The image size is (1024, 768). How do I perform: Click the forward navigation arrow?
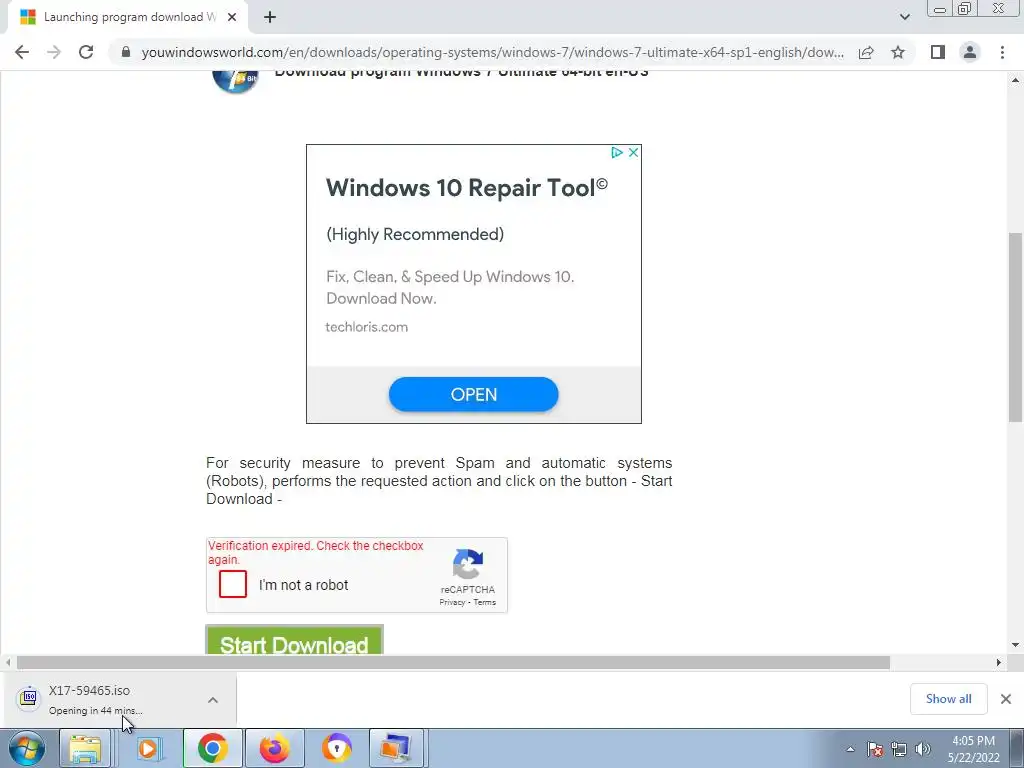[54, 52]
